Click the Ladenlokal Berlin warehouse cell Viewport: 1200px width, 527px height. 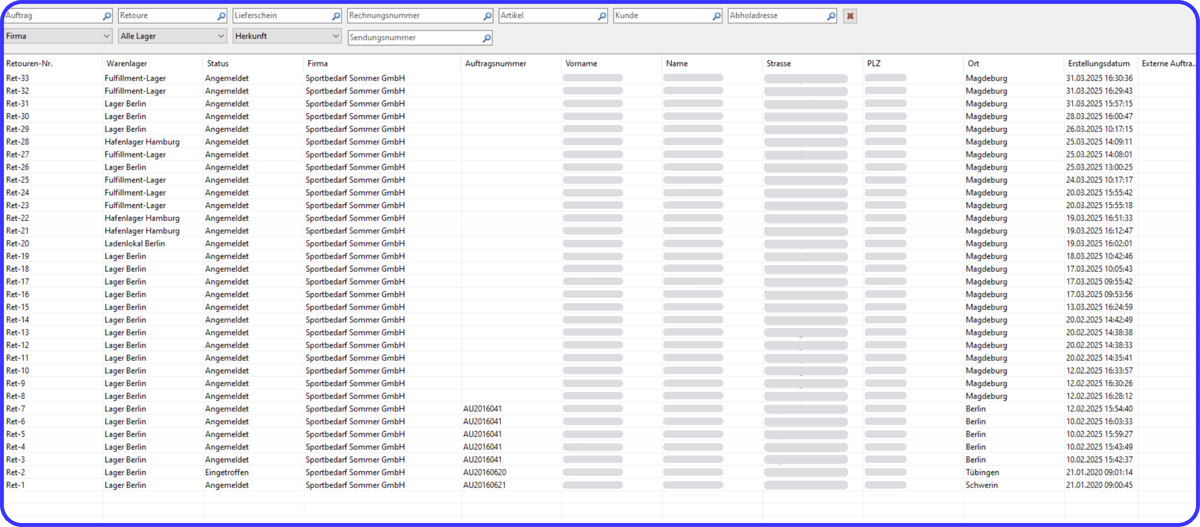(x=135, y=243)
